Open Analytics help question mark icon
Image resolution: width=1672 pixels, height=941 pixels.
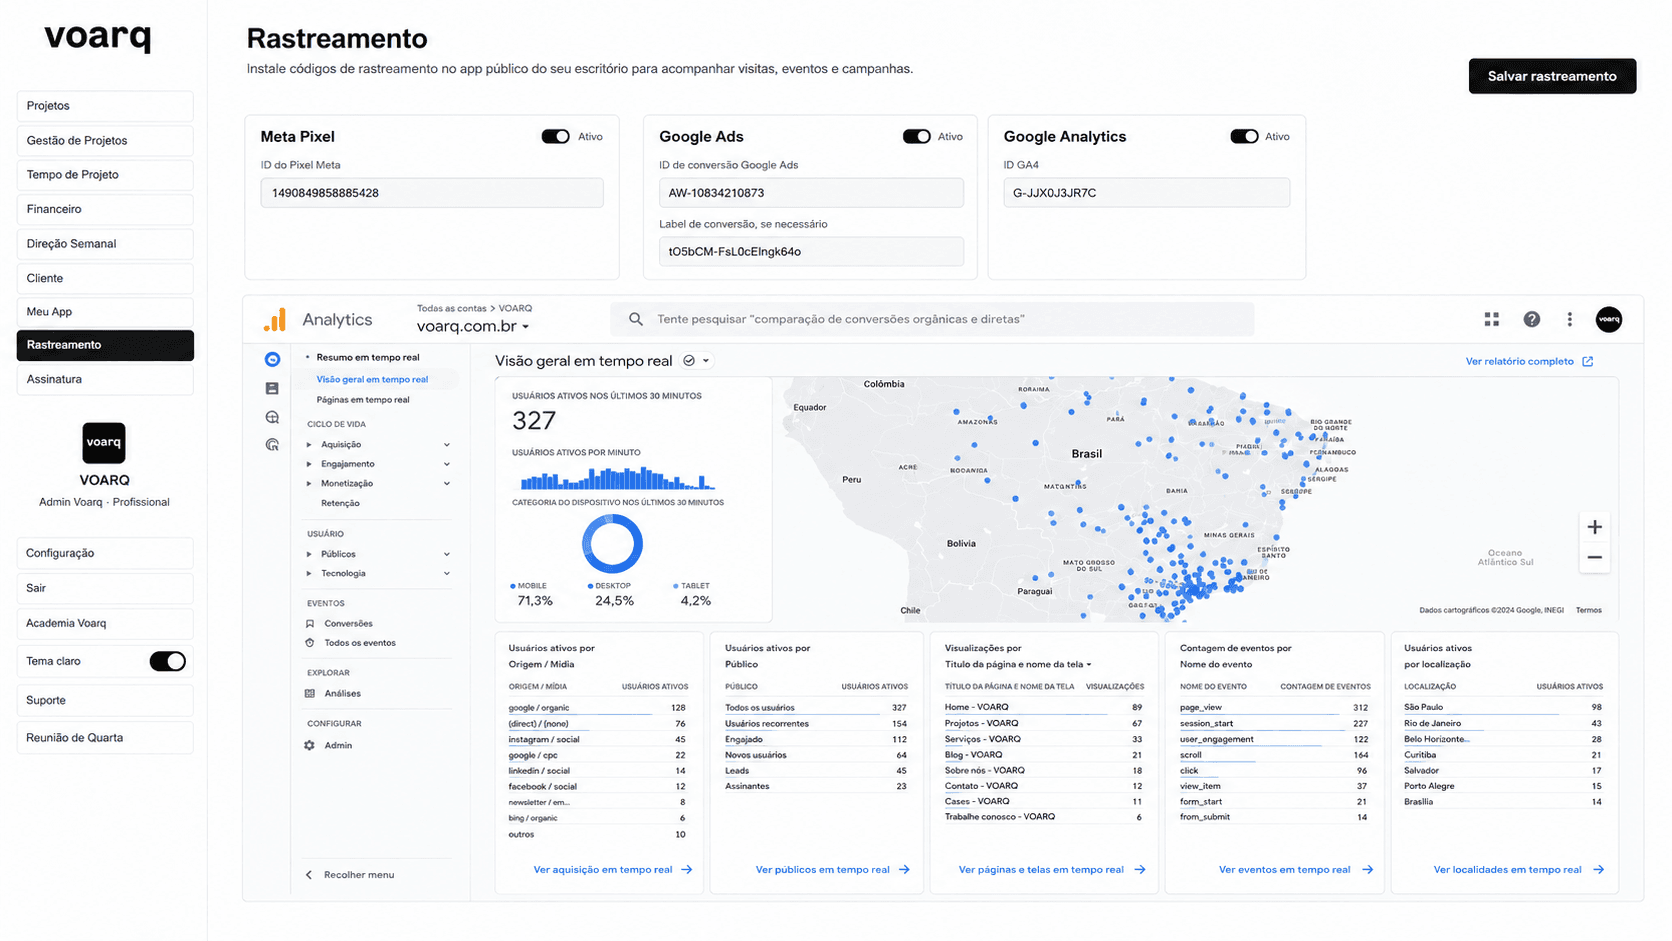[x=1531, y=319]
